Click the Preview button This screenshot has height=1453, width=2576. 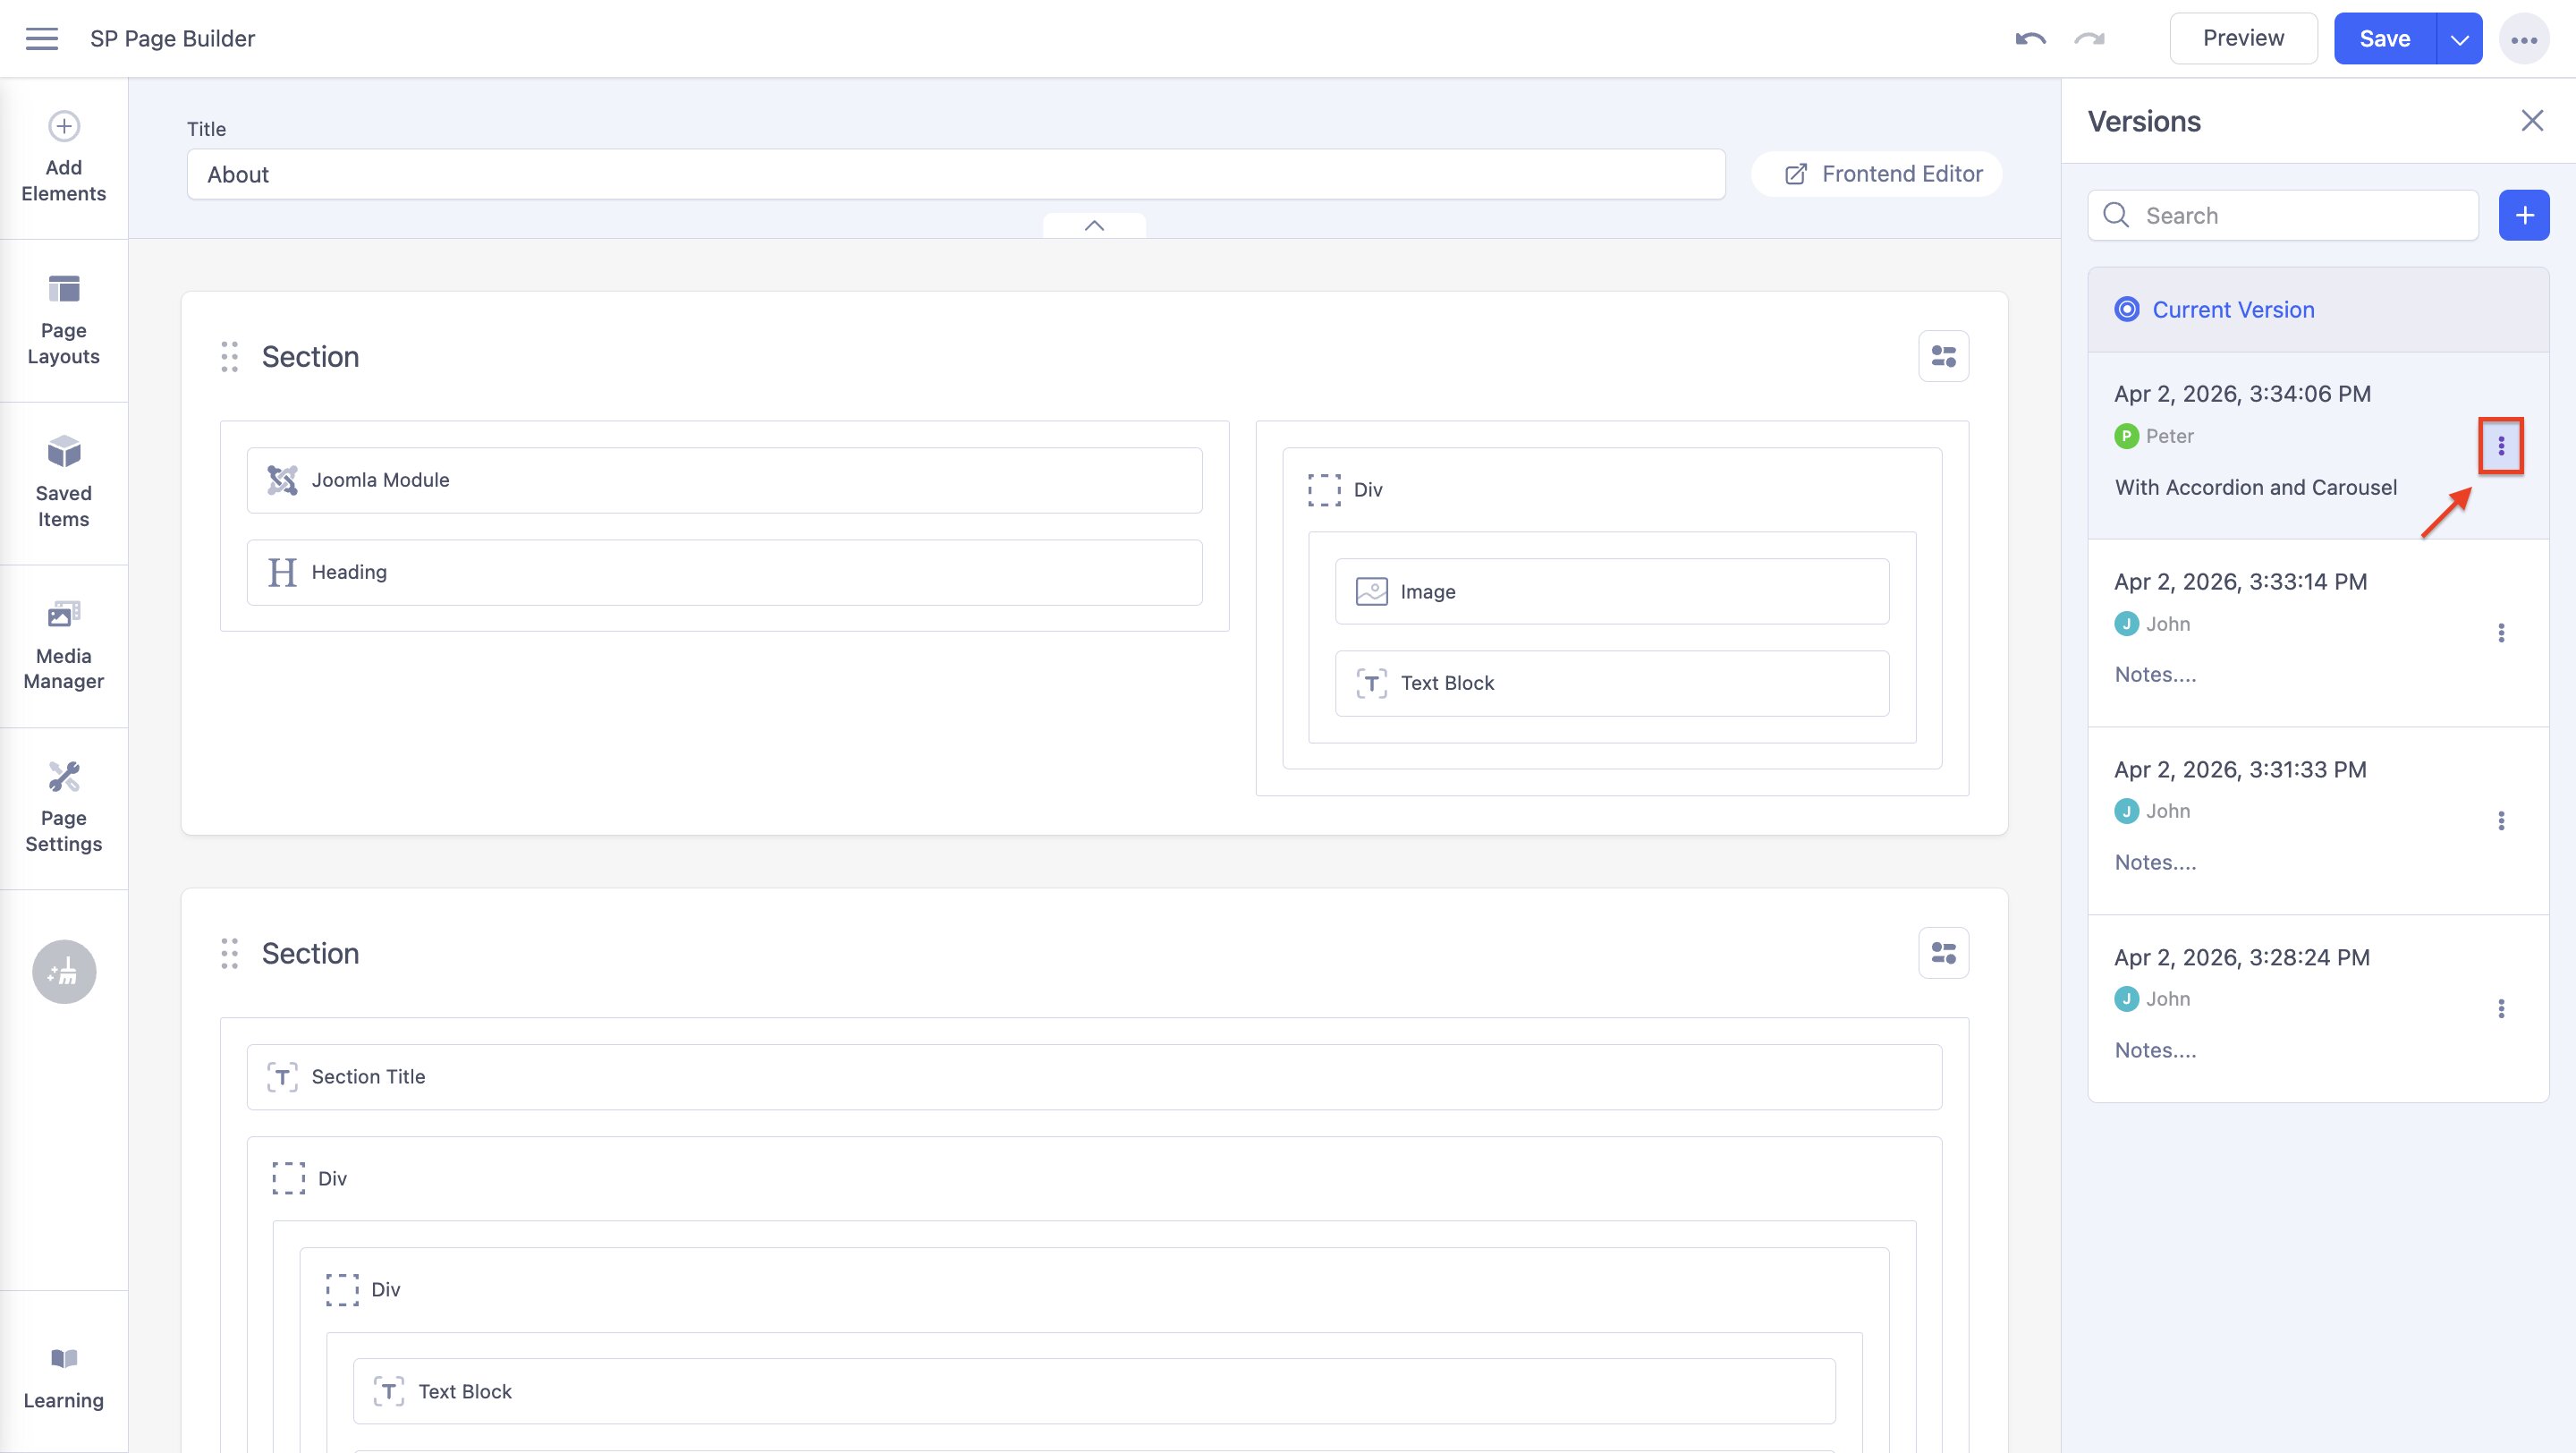pyautogui.click(x=2243, y=39)
